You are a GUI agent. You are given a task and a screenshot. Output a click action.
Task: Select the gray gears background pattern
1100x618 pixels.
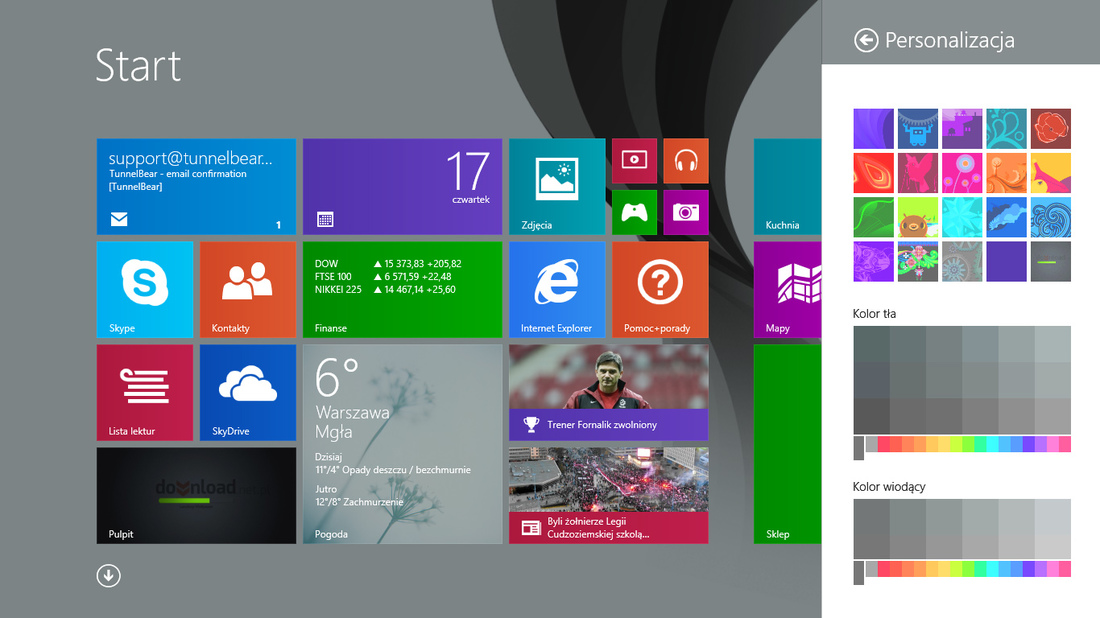[962, 261]
